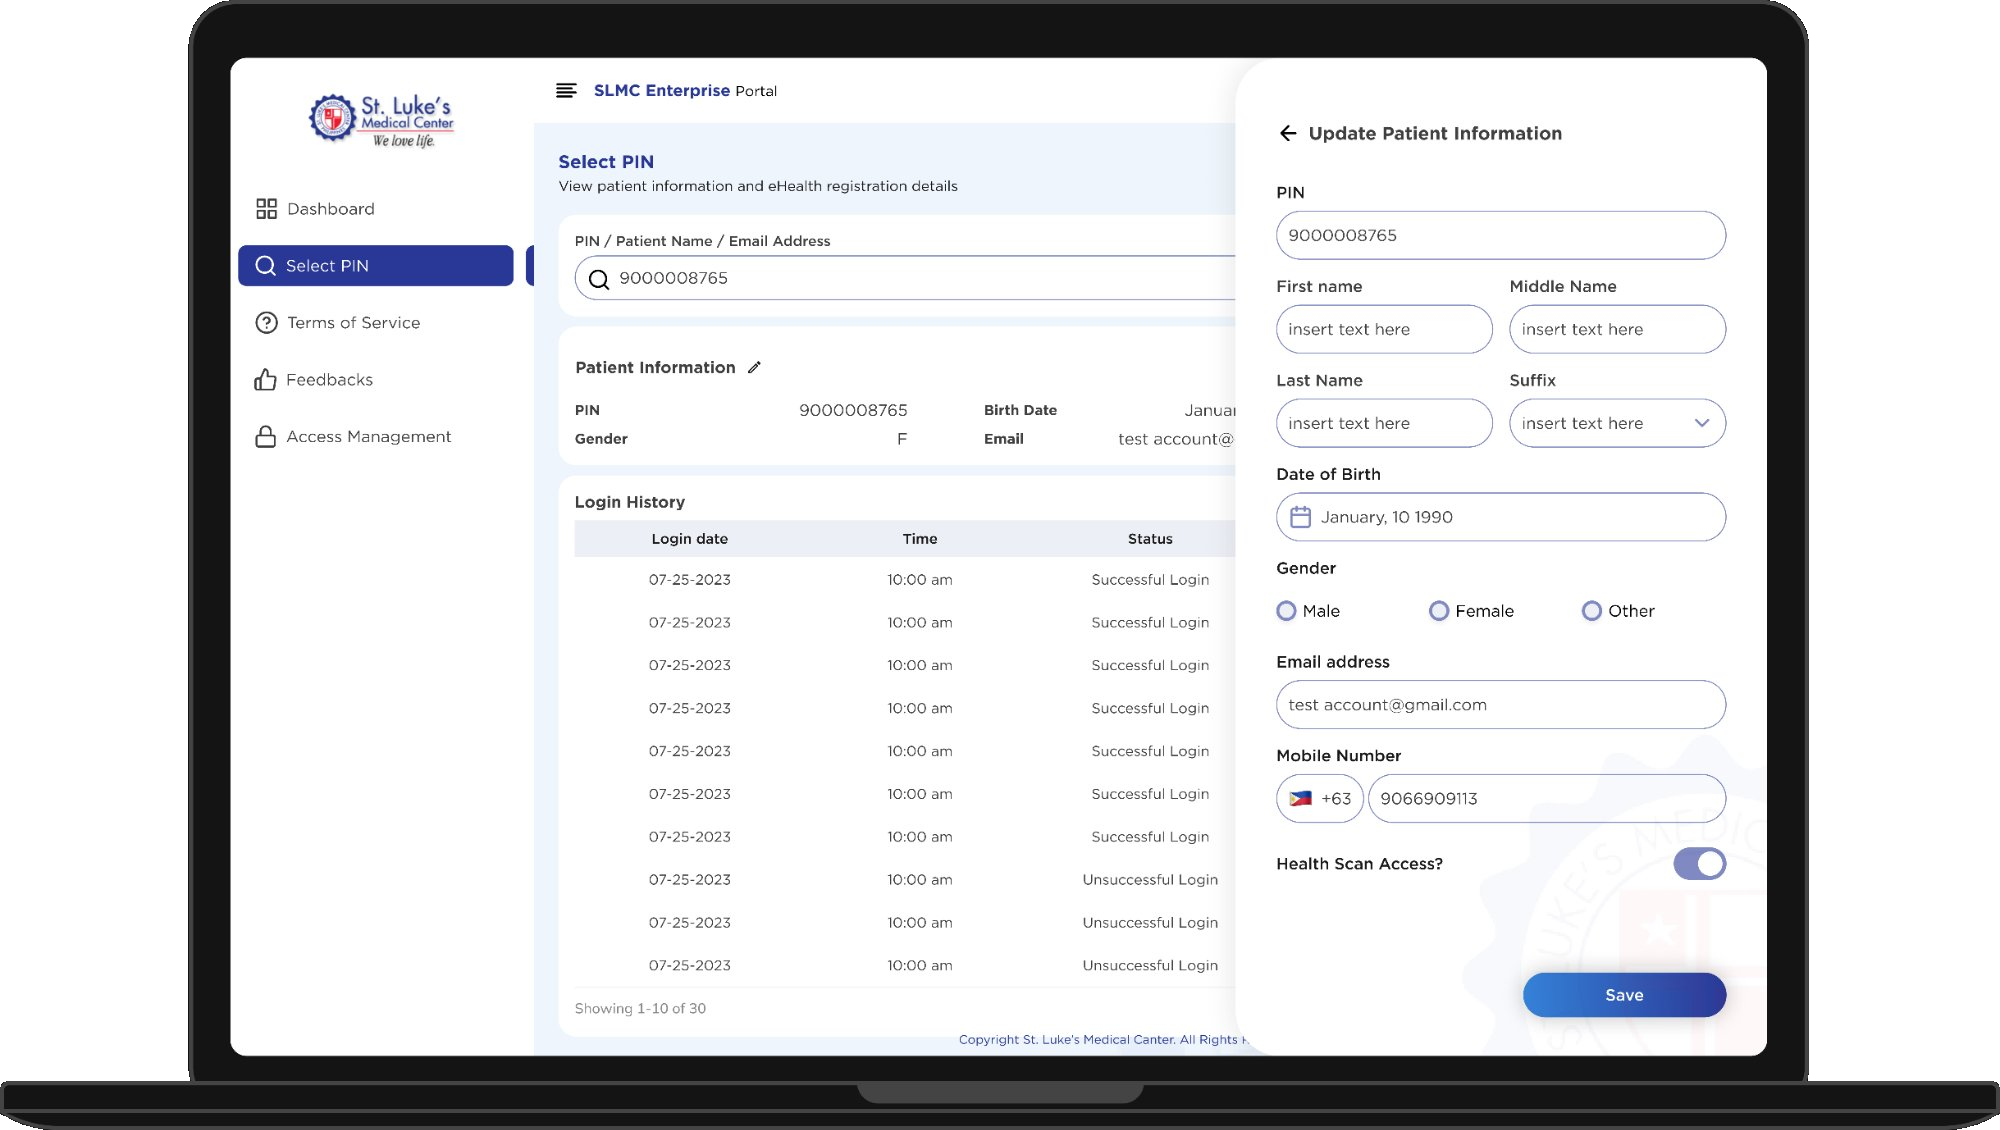Click the edit pencil beside Patient Information
Image resolution: width=2000 pixels, height=1130 pixels.
pyautogui.click(x=754, y=367)
